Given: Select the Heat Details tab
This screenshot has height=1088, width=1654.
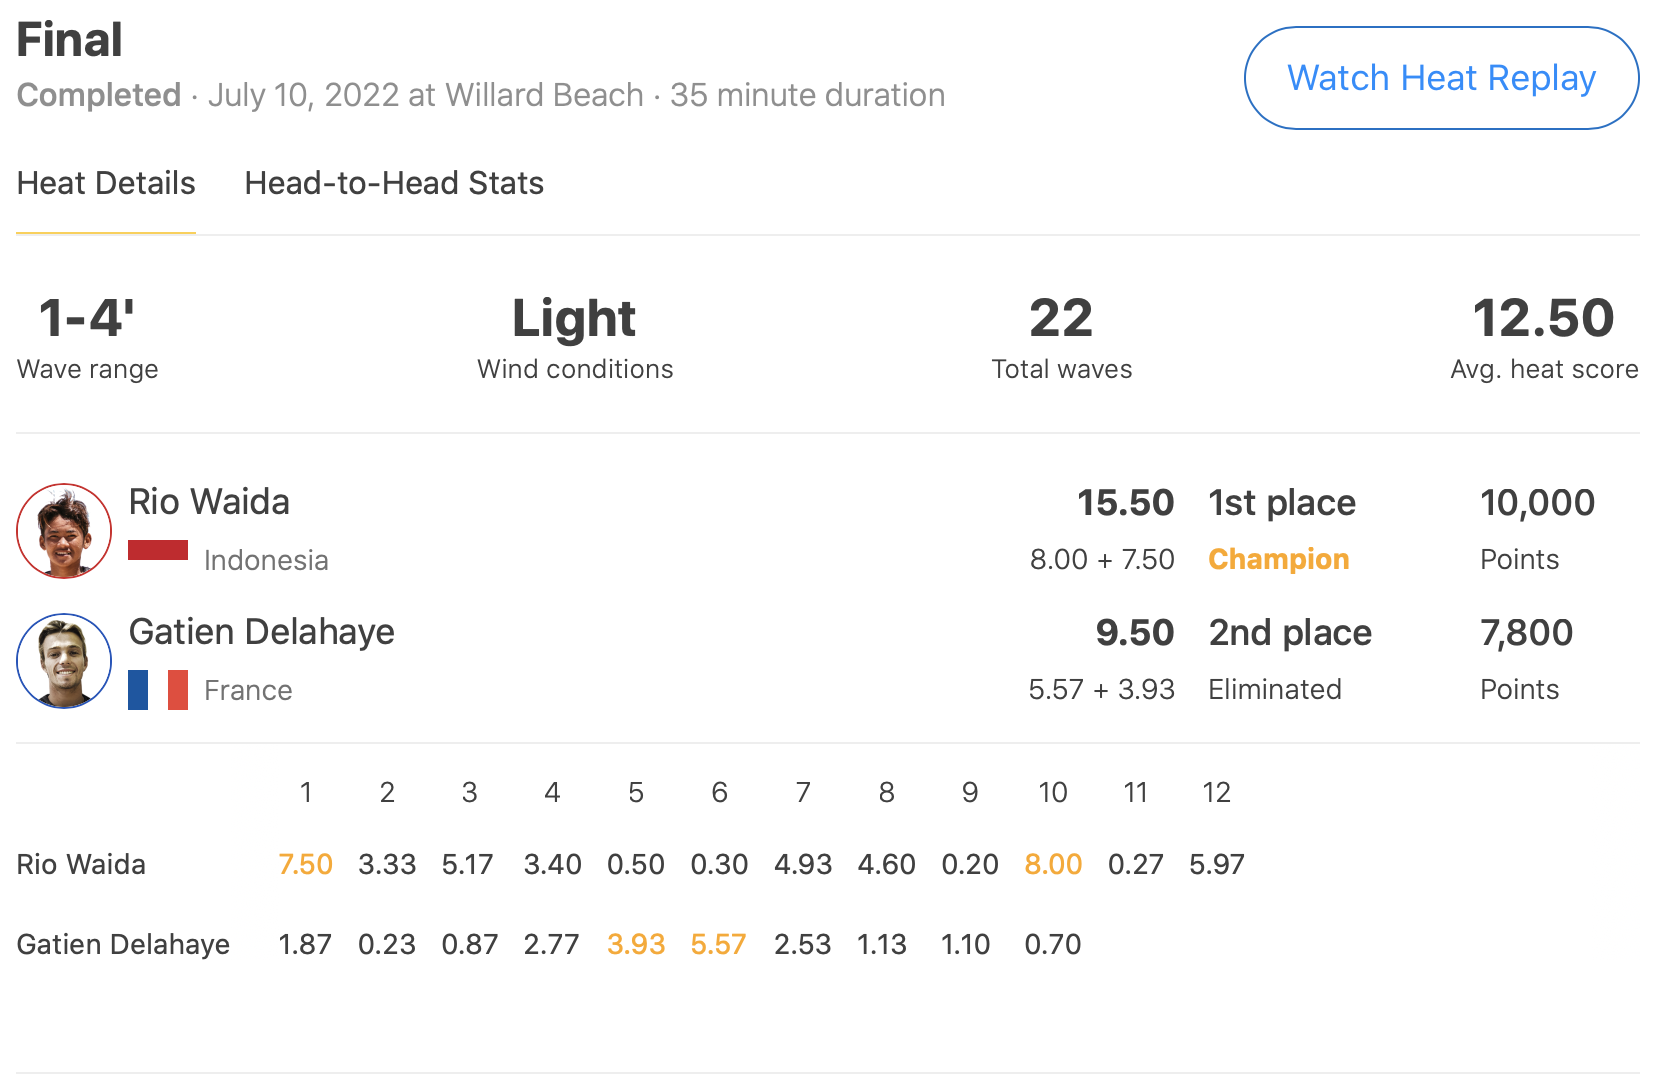Looking at the screenshot, I should [106, 183].
